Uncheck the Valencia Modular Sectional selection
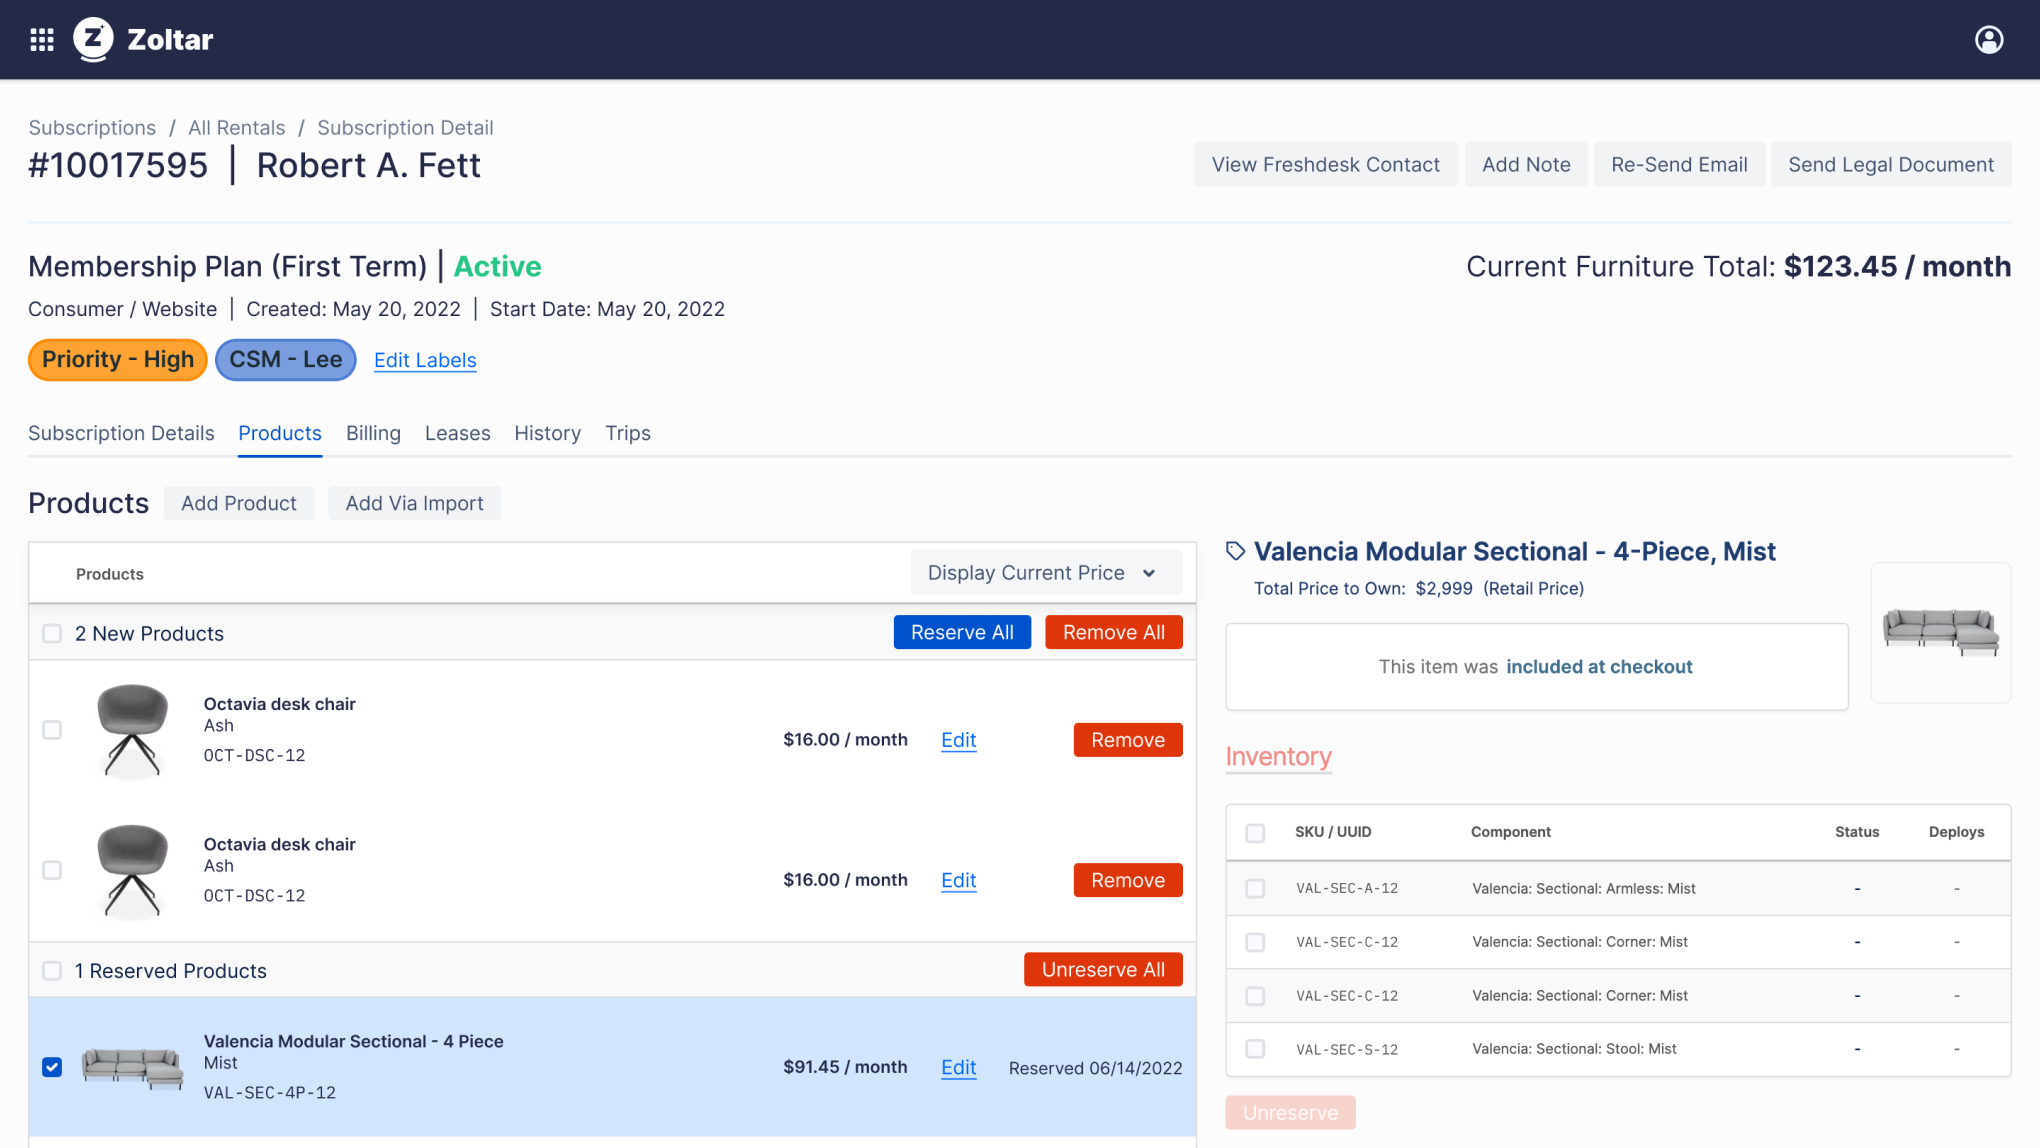Image resolution: width=2040 pixels, height=1148 pixels. [x=51, y=1067]
